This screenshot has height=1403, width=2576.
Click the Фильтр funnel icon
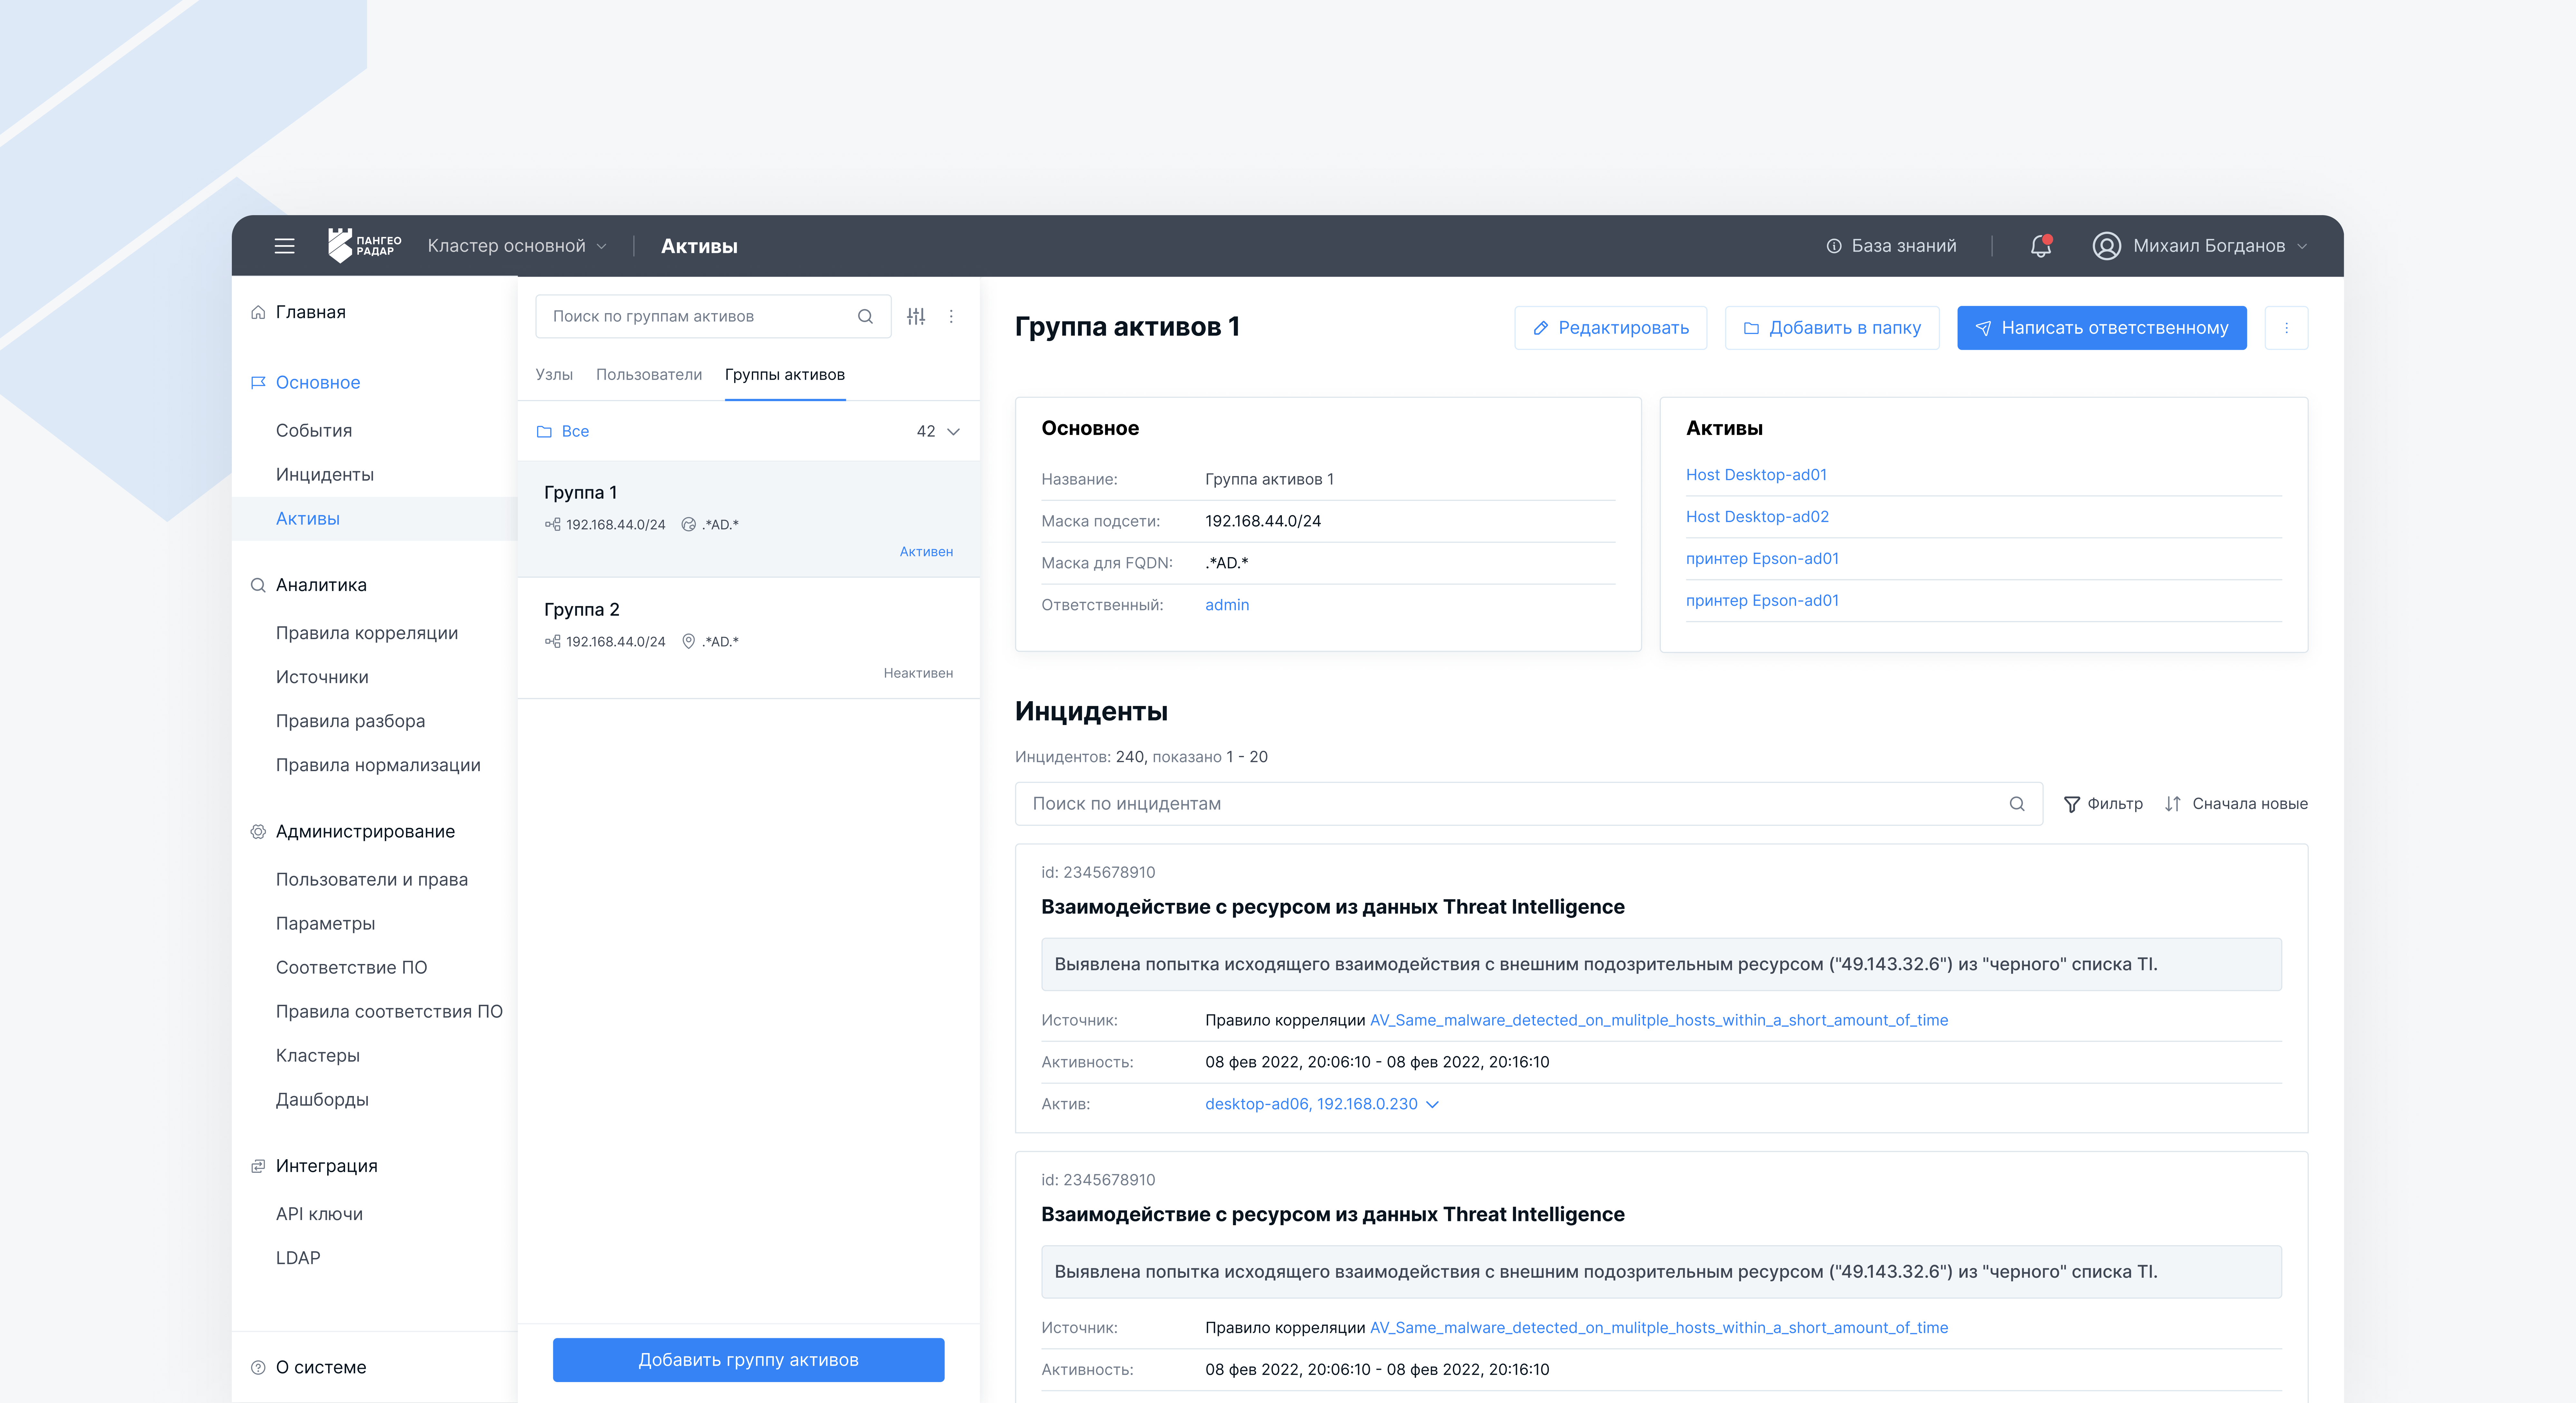click(2072, 804)
